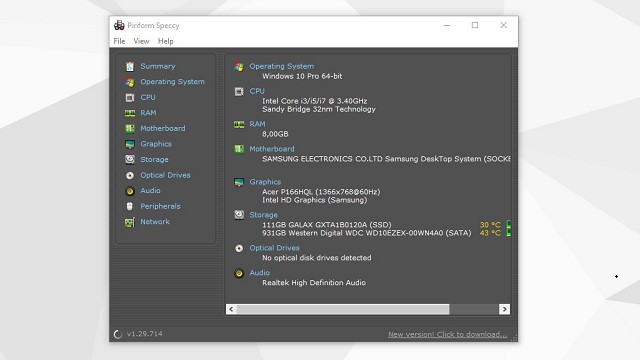Go to Operating System section in sidebar

point(172,82)
